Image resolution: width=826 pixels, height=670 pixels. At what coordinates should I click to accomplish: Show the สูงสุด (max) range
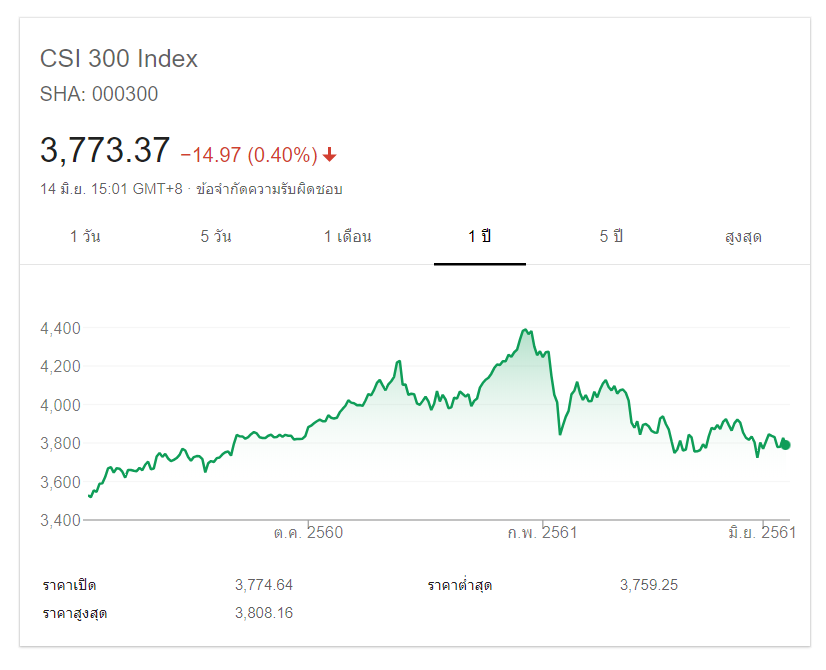pyautogui.click(x=743, y=237)
